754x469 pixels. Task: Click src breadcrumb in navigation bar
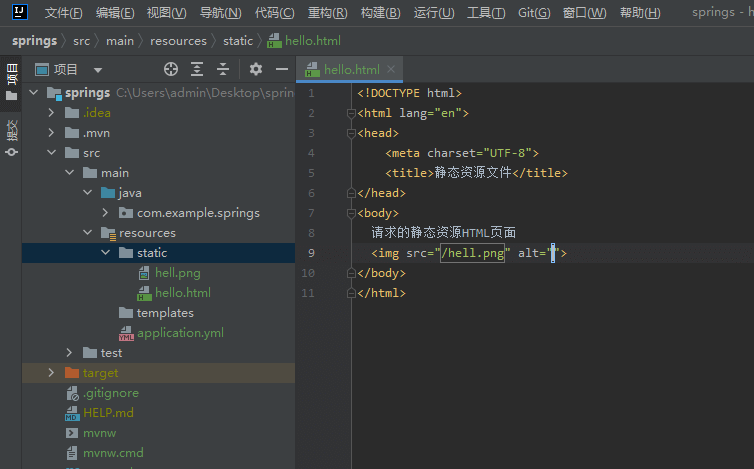pos(82,41)
